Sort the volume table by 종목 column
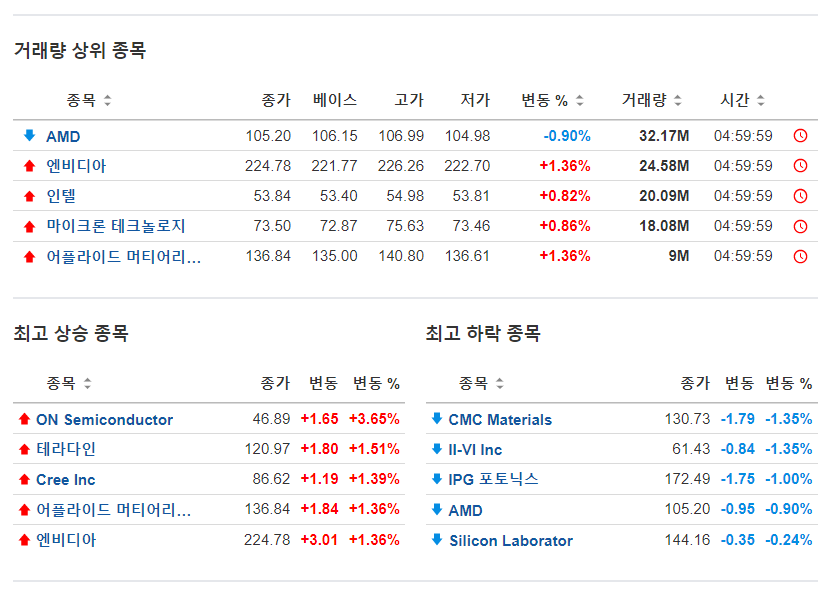Image resolution: width=831 pixels, height=595 pixels. coord(108,100)
